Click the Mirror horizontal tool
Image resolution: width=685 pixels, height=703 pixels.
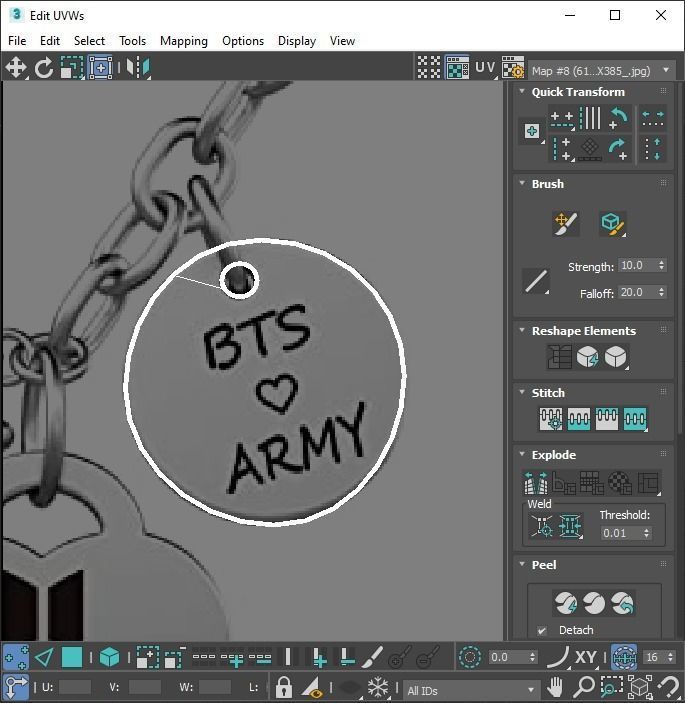(x=138, y=68)
